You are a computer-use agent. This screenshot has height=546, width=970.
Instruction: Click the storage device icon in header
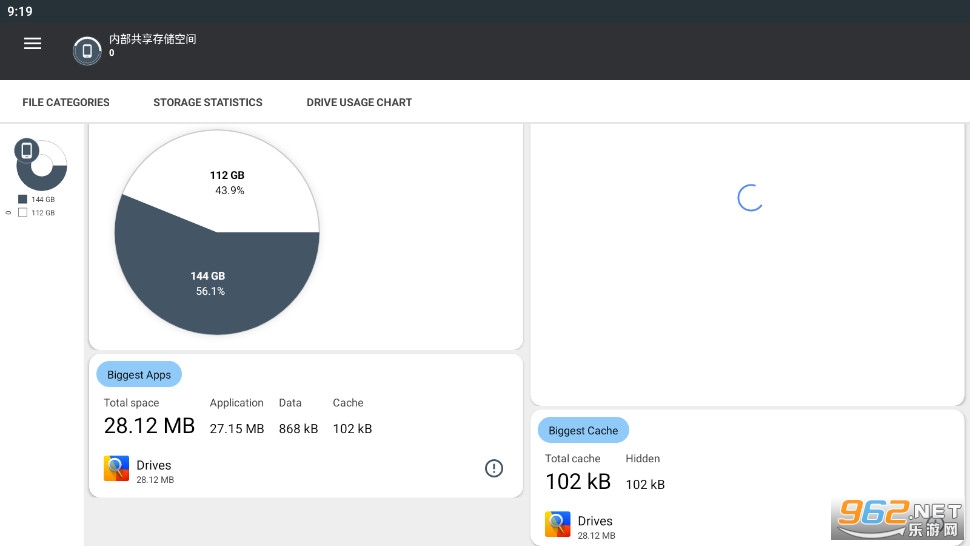(x=87, y=50)
